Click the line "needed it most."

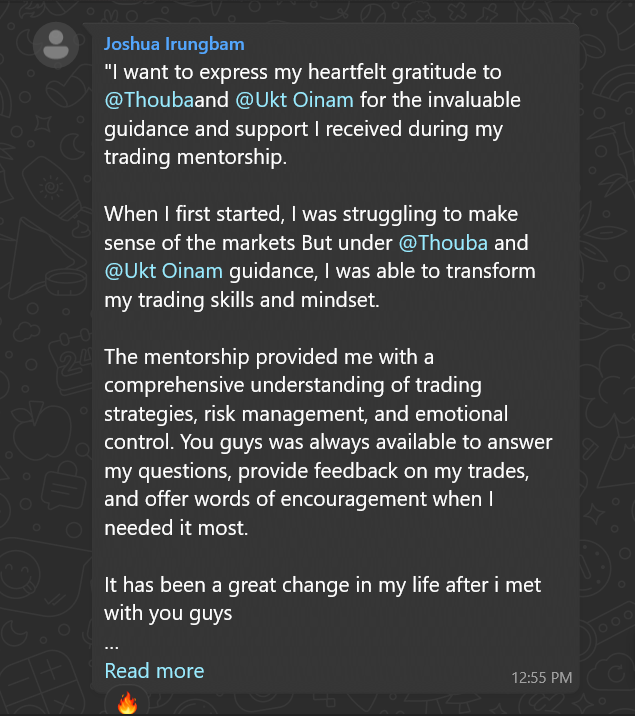tap(176, 528)
